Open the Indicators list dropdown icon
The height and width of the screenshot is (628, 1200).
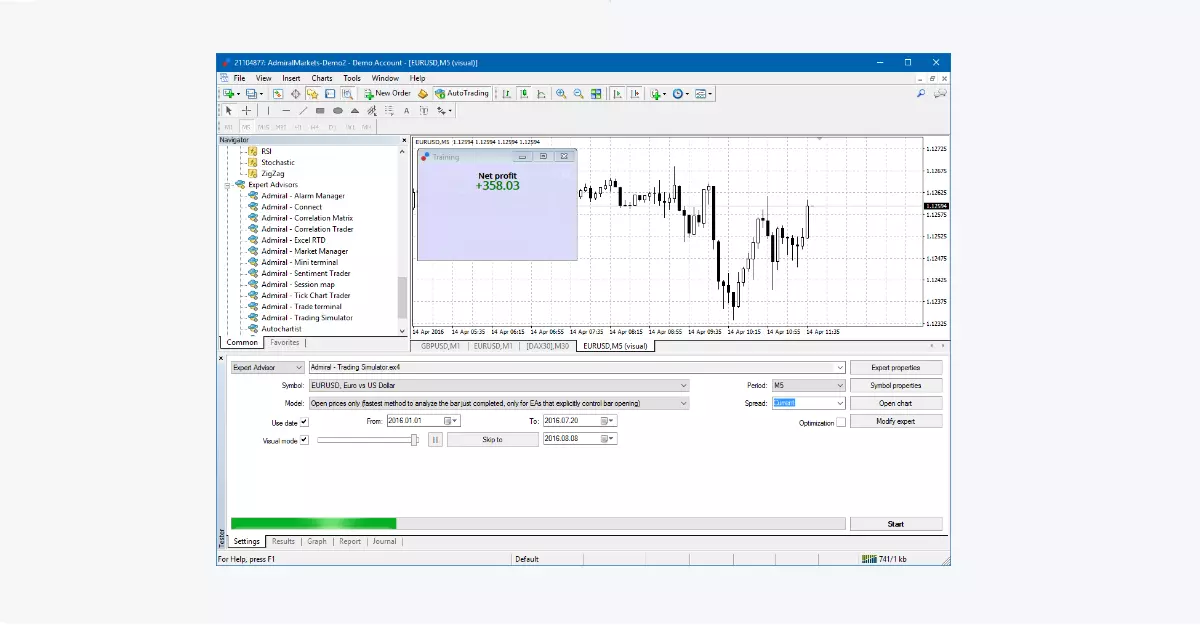[657, 93]
